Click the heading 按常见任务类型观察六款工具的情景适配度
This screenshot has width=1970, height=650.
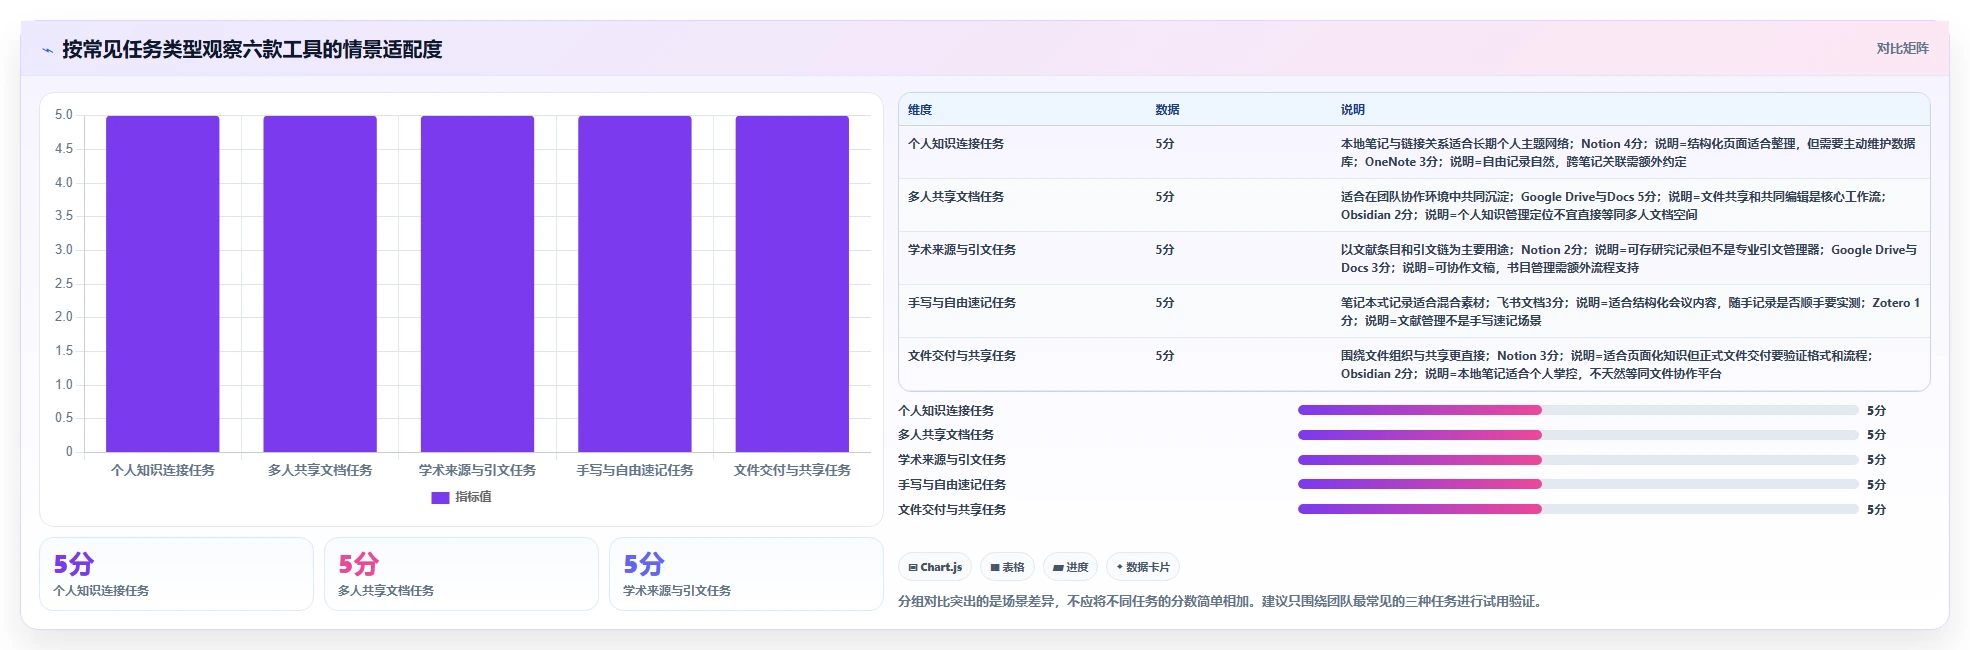252,50
